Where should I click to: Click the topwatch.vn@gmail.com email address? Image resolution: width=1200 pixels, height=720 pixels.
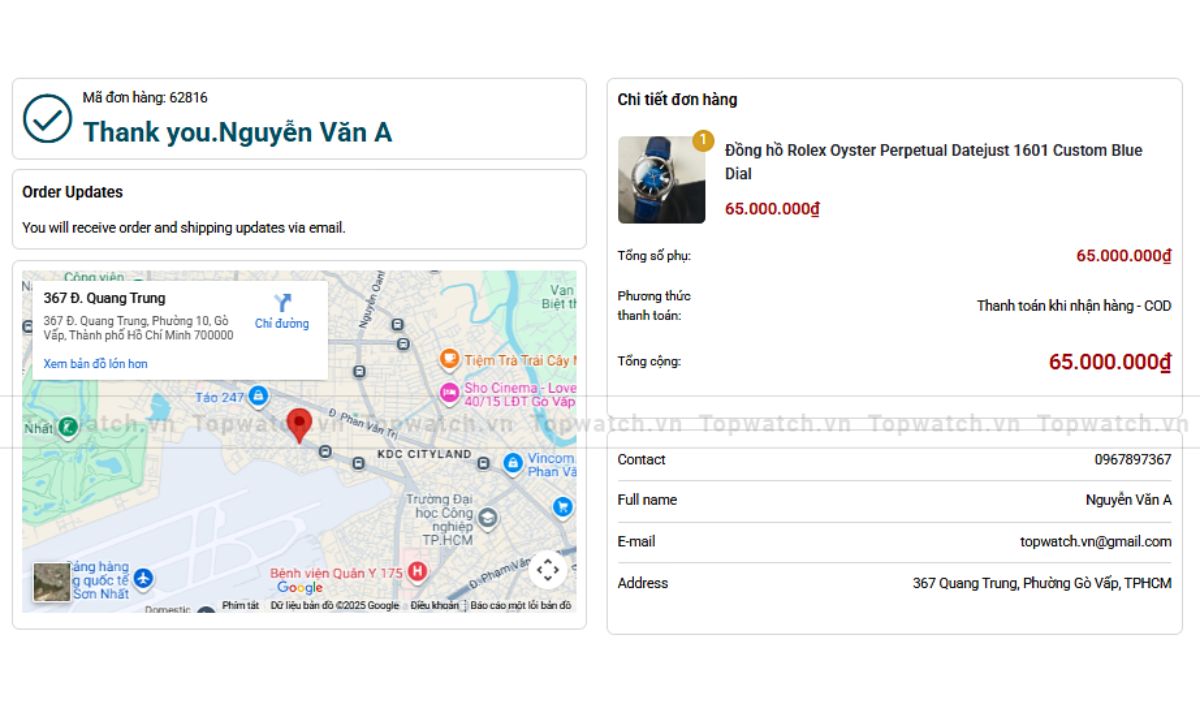click(x=1095, y=541)
